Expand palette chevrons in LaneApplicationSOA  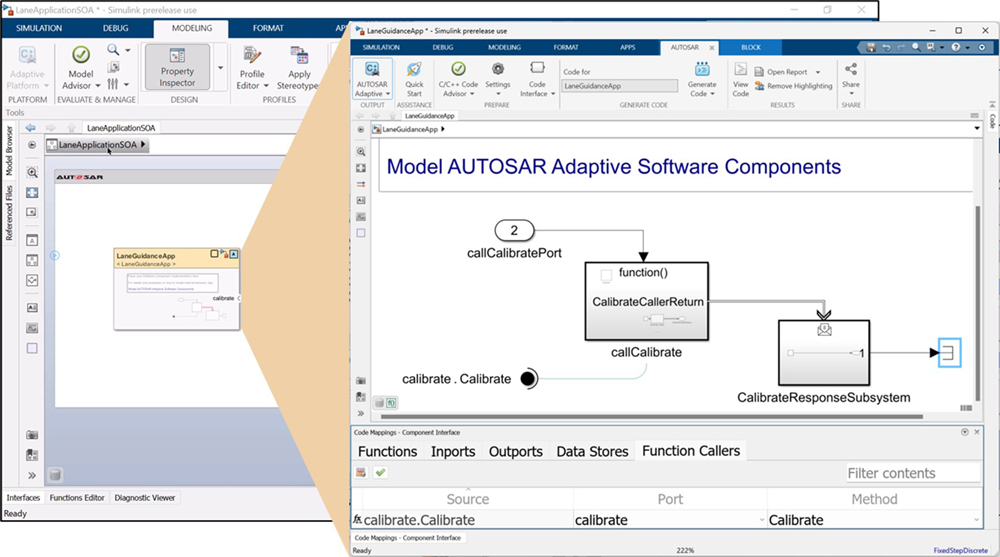tap(32, 475)
